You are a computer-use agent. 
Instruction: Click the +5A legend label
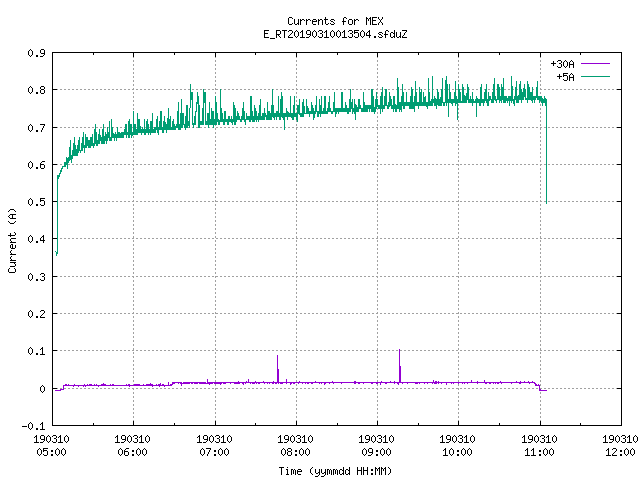(x=565, y=77)
